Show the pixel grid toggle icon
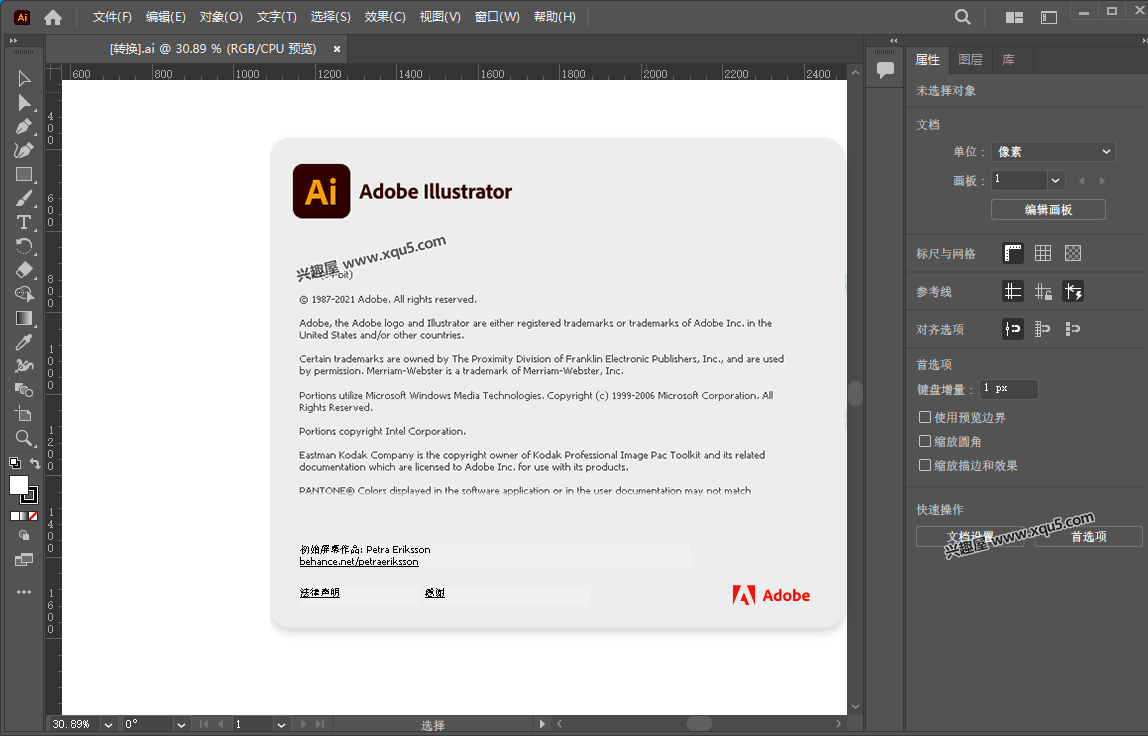 pyautogui.click(x=1043, y=253)
